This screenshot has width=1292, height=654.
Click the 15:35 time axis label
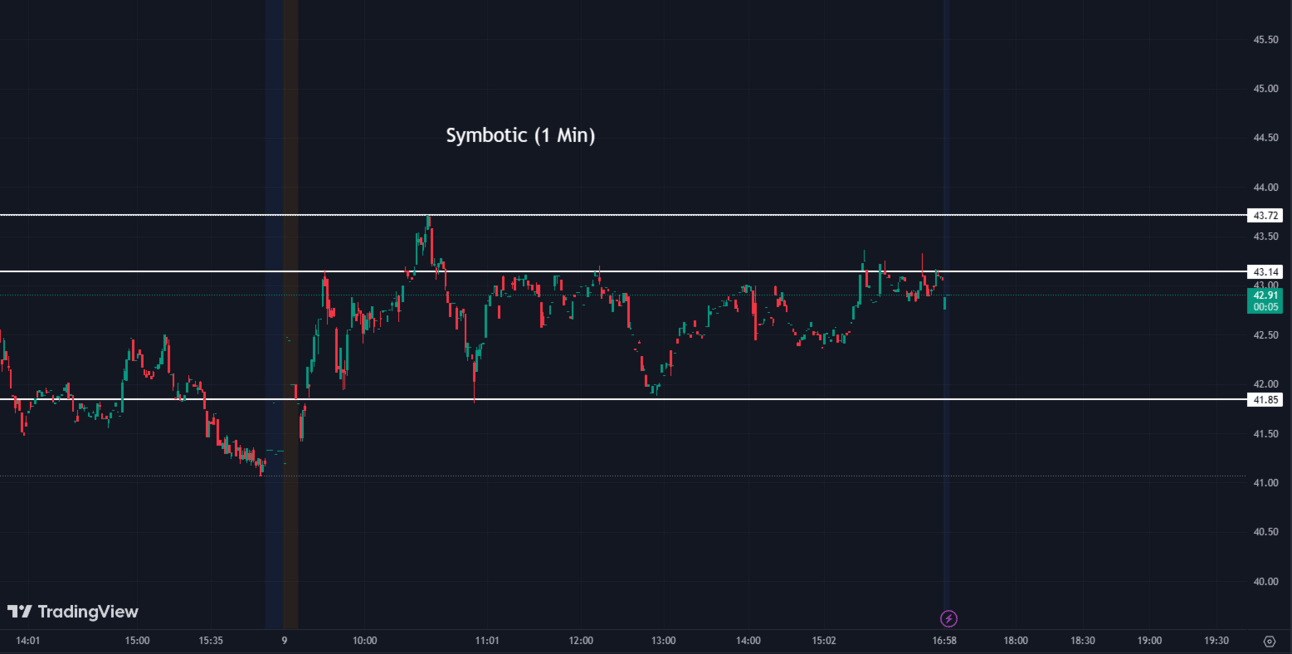[211, 641]
